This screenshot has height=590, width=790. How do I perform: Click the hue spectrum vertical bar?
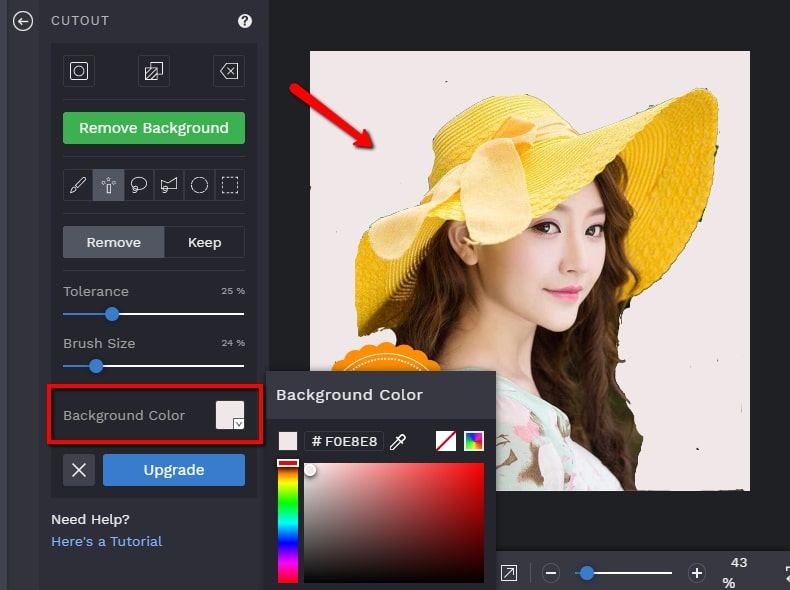pyautogui.click(x=288, y=522)
